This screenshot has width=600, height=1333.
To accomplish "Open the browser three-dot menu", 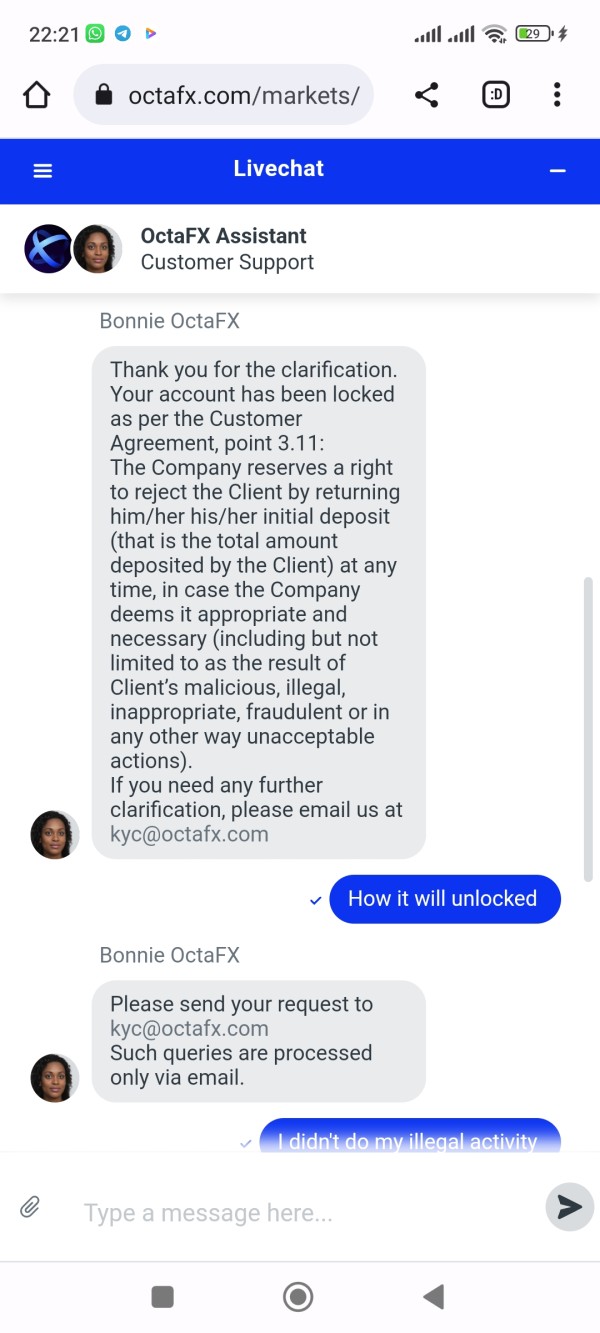I will (x=557, y=95).
